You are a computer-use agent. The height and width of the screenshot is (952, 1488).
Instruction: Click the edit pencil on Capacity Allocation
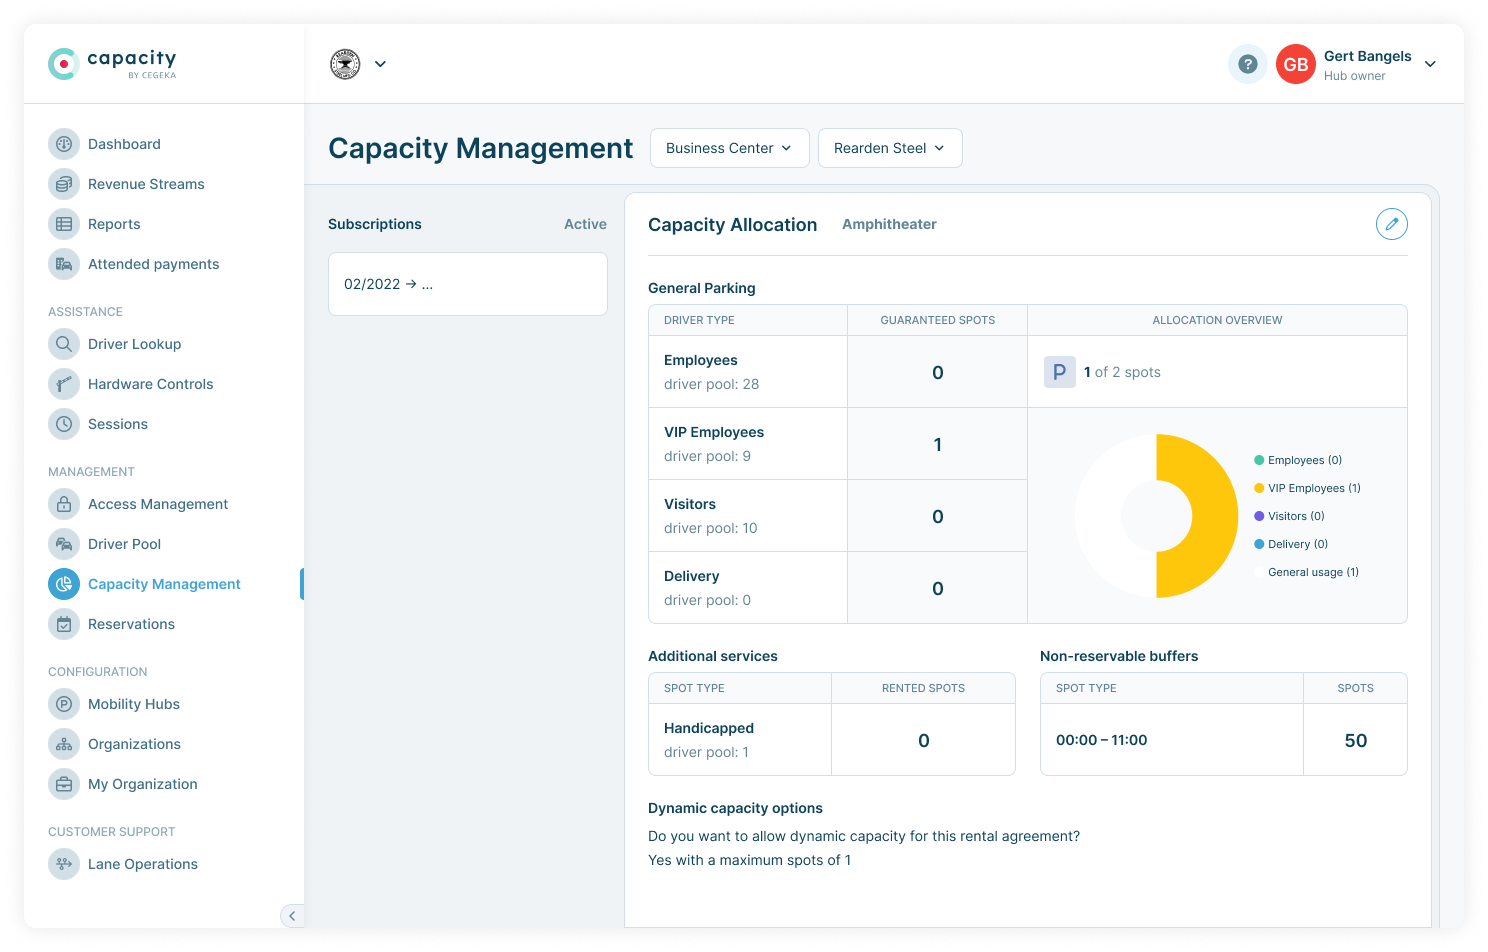point(1391,224)
